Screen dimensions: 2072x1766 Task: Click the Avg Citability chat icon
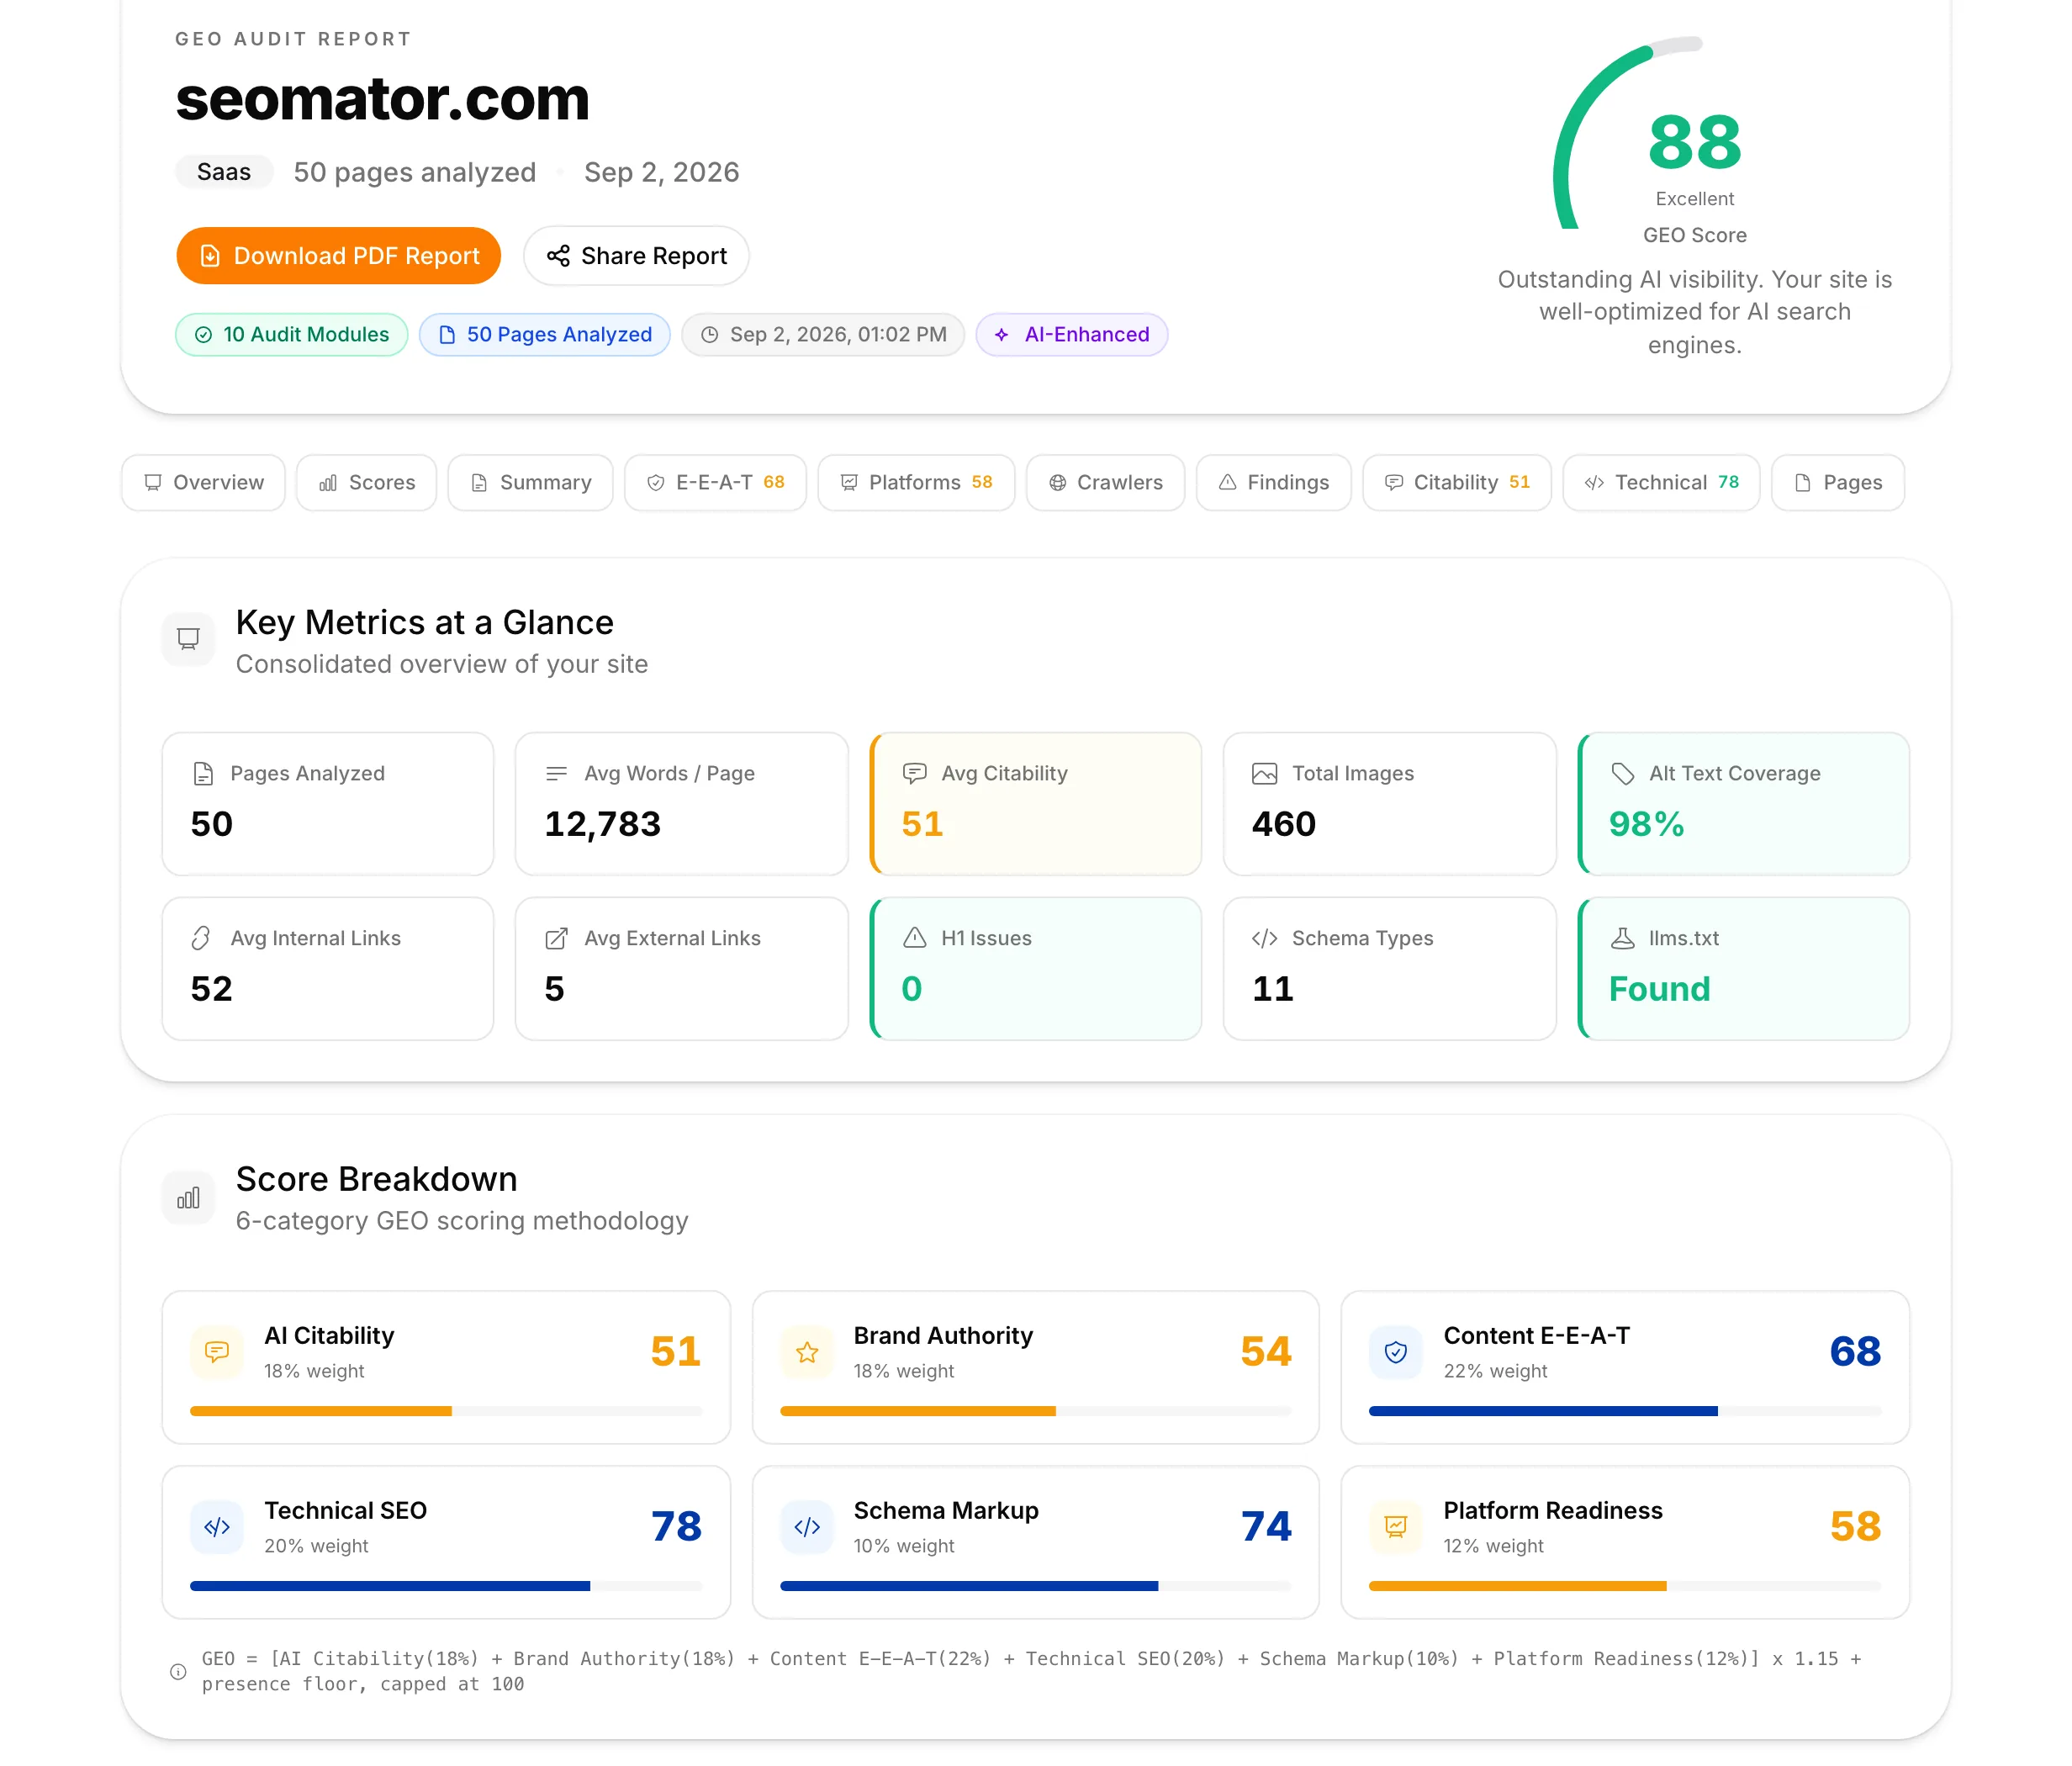pos(914,773)
